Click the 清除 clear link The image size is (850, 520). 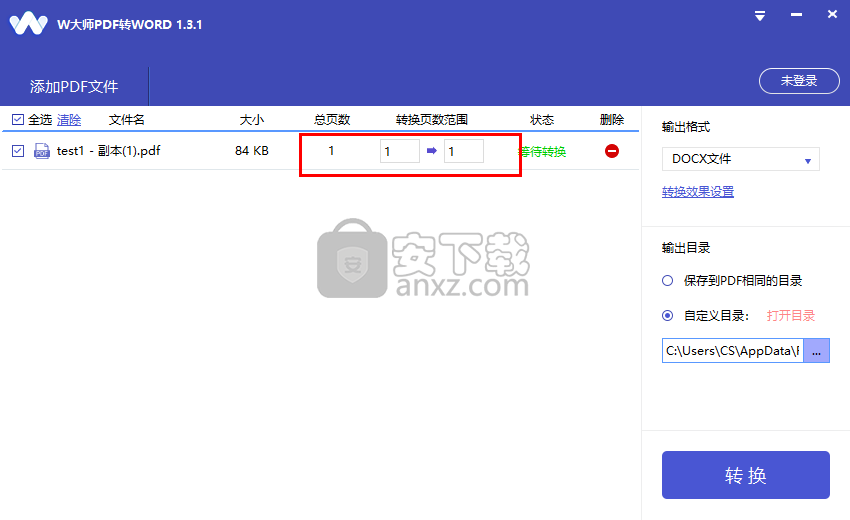point(69,120)
